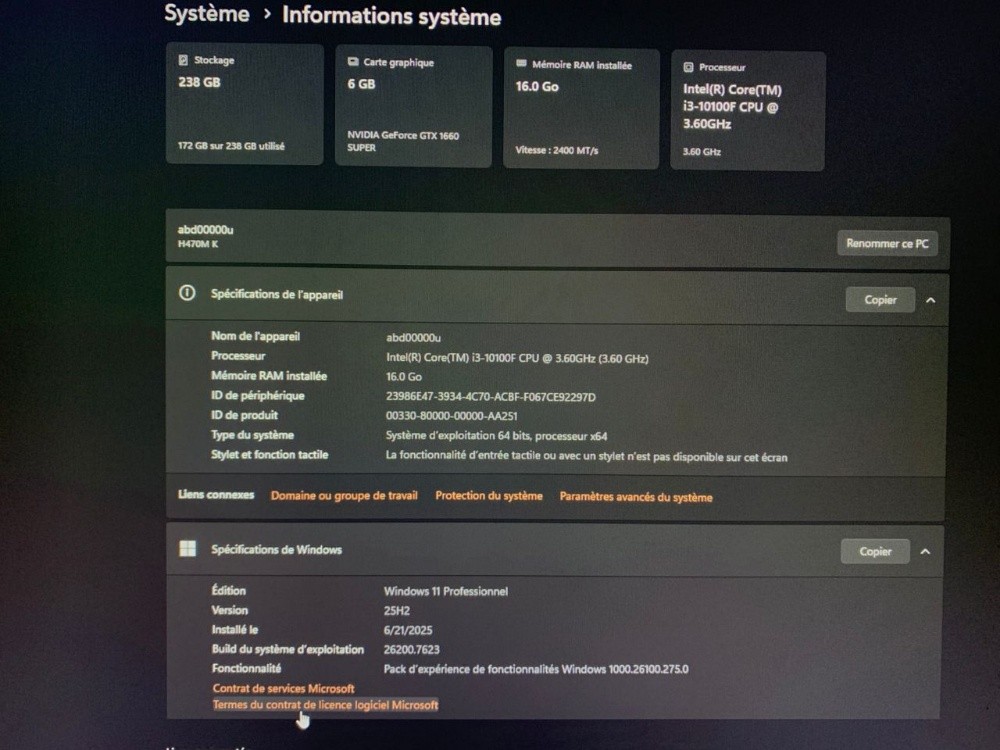The width and height of the screenshot is (1000, 750).
Task: Click the Windows logo icon
Action: 188,548
